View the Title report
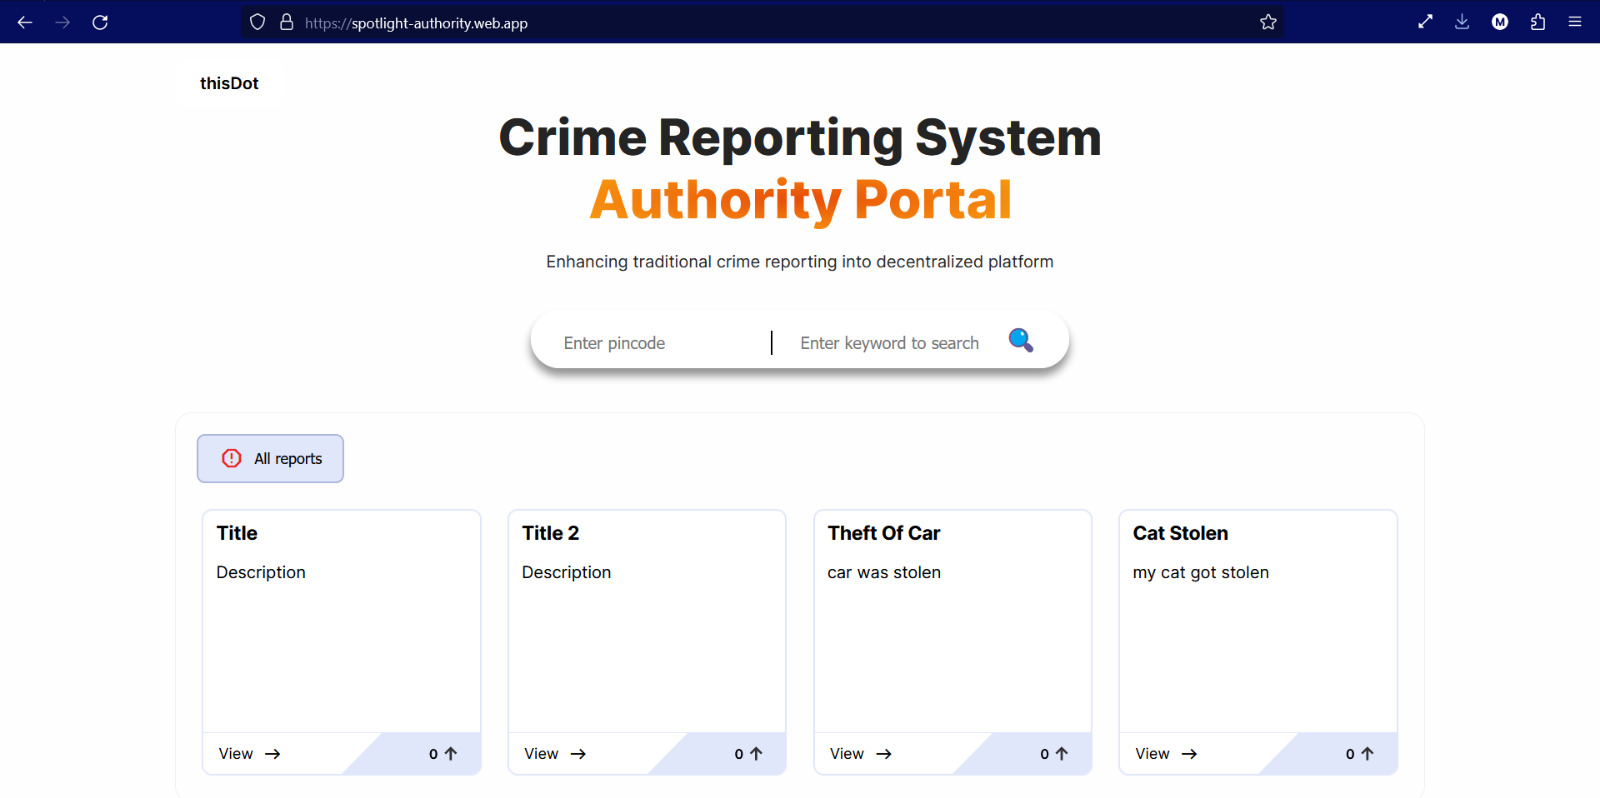 (x=249, y=754)
